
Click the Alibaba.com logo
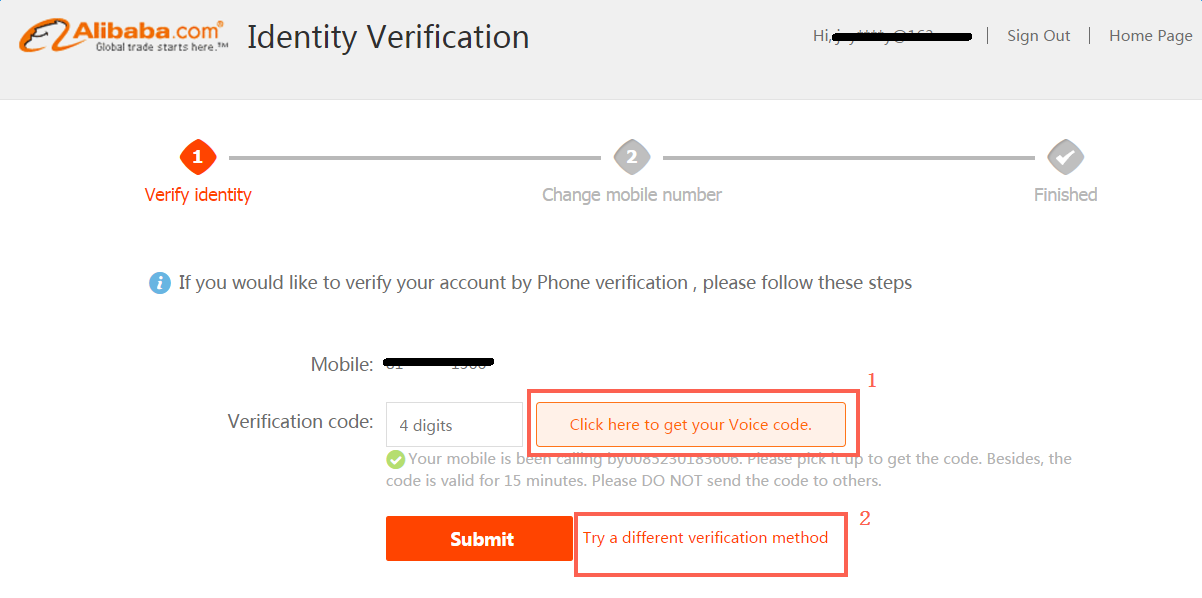click(123, 37)
